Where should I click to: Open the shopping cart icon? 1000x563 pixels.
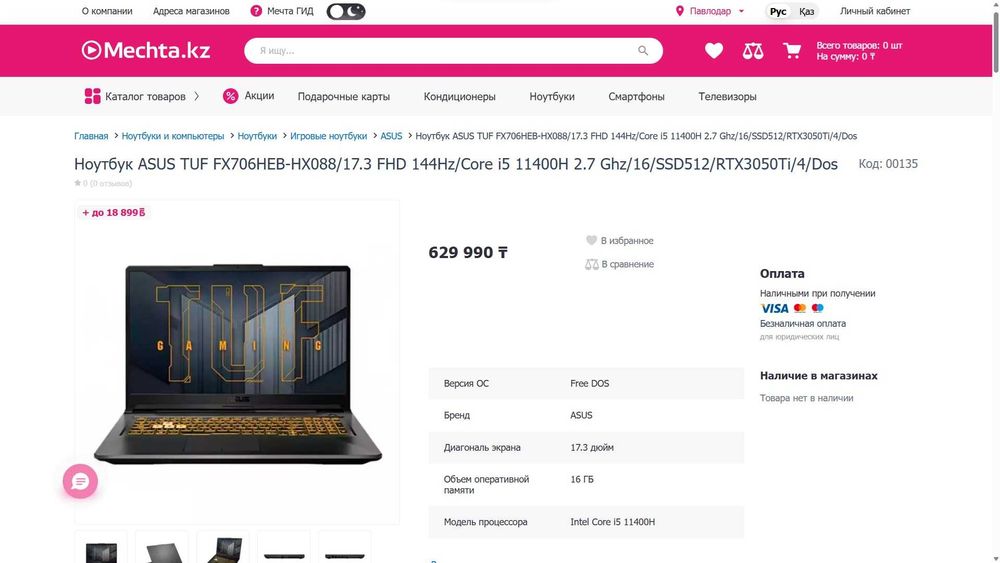click(791, 50)
